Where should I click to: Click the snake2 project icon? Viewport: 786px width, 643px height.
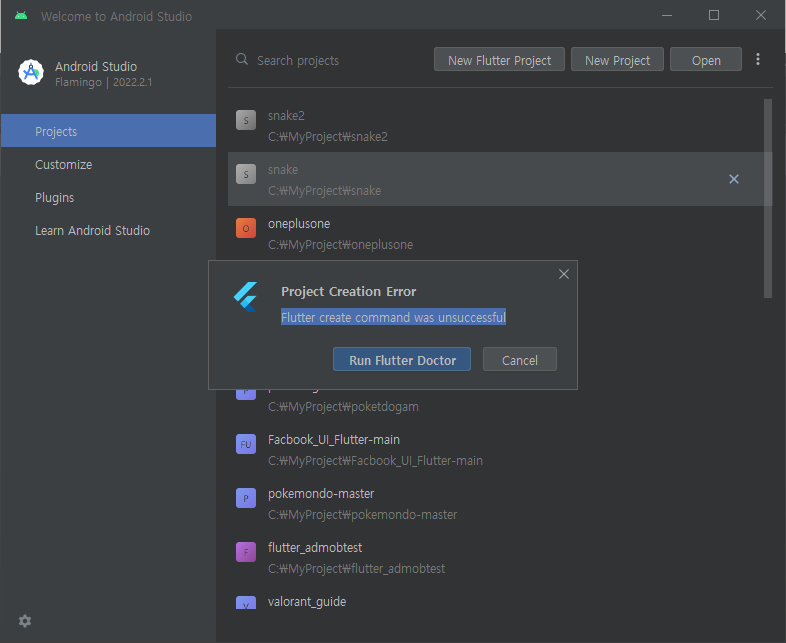point(246,120)
